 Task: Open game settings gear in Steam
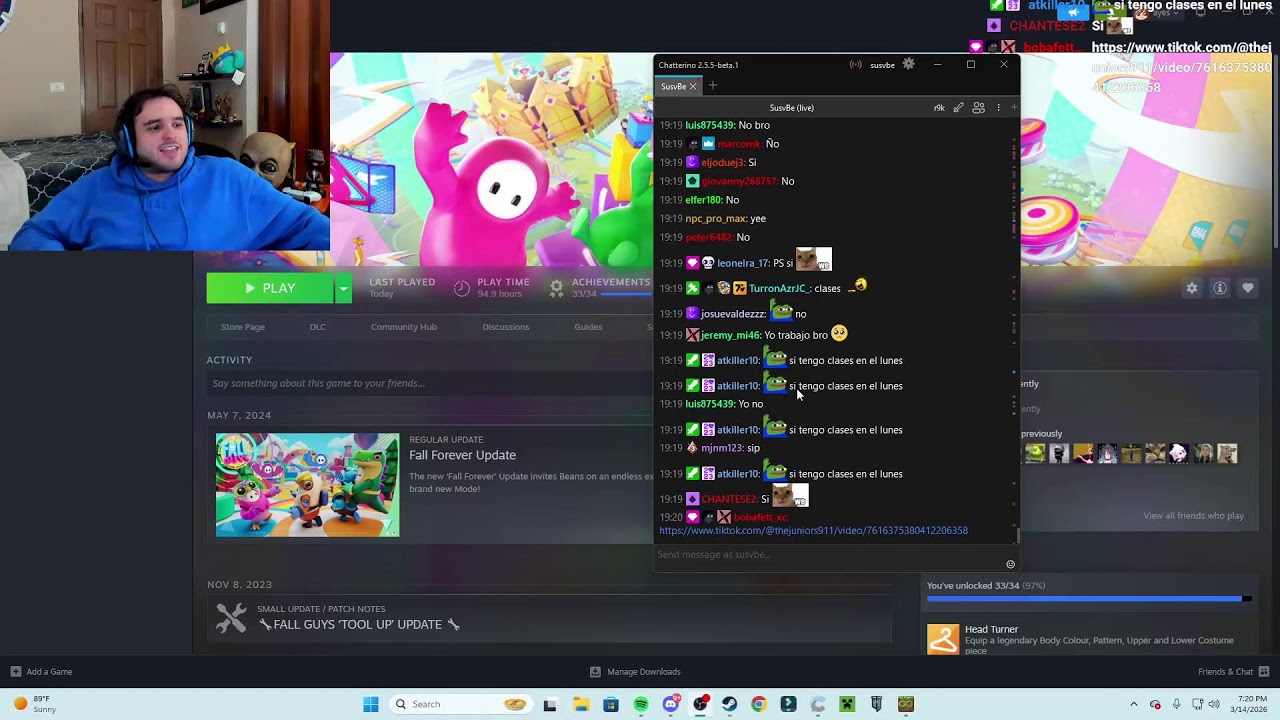coord(1192,288)
